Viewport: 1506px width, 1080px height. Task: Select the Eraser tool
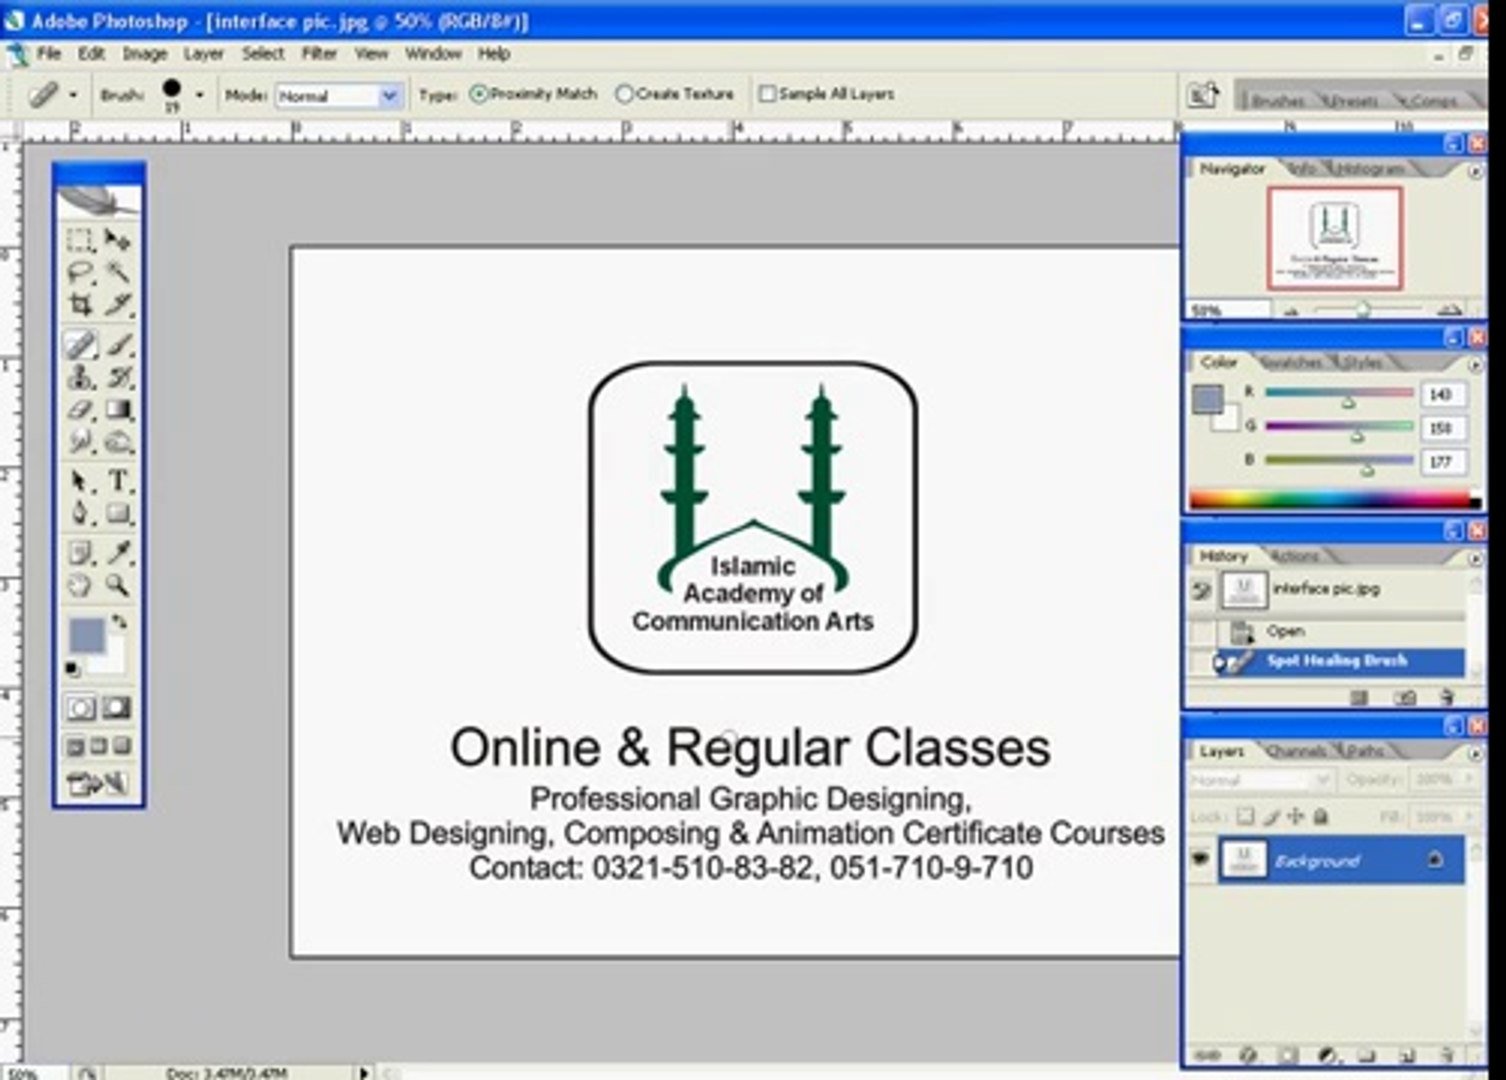point(80,409)
